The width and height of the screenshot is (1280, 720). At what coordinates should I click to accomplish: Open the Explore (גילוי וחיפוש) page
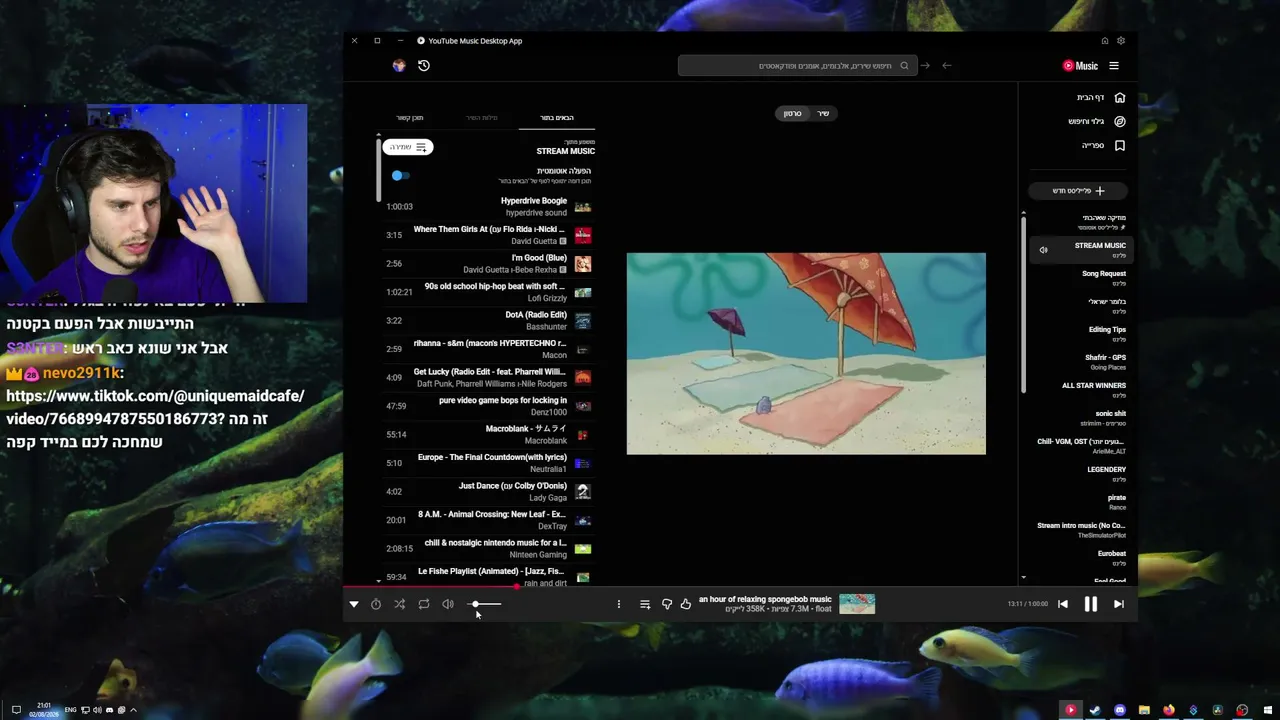click(1096, 122)
